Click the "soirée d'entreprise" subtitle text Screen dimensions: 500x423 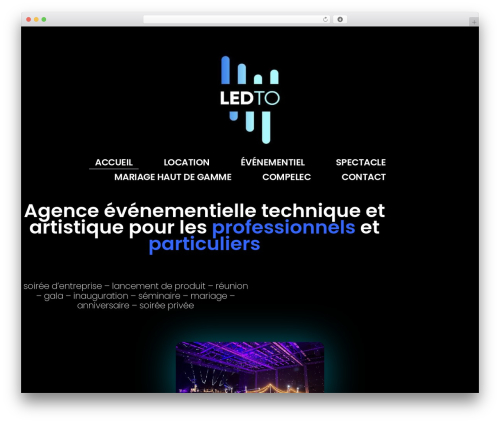click(63, 286)
